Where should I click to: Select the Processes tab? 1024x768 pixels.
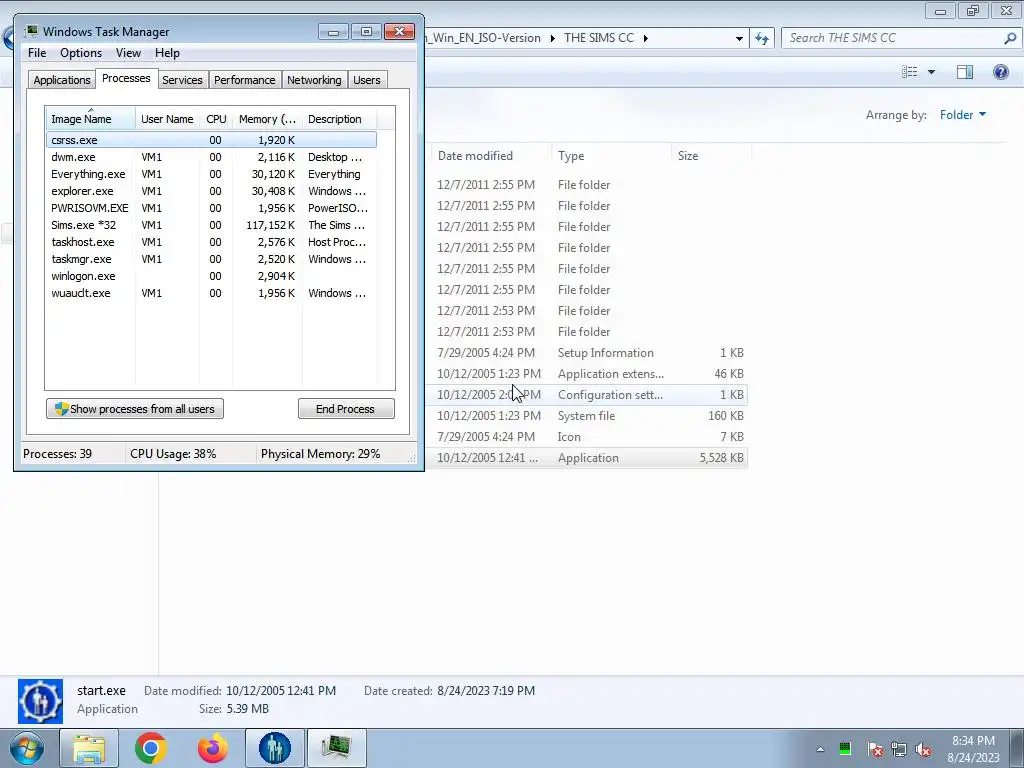[x=126, y=78]
